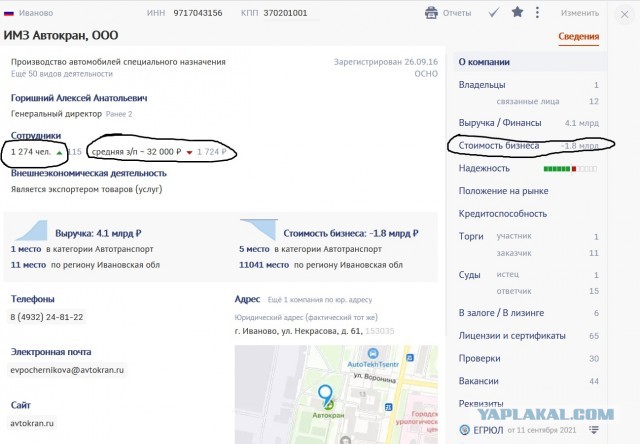The image size is (640, 444).
Task: Click email evpochernikova@avtokran.ru
Action: [67, 370]
